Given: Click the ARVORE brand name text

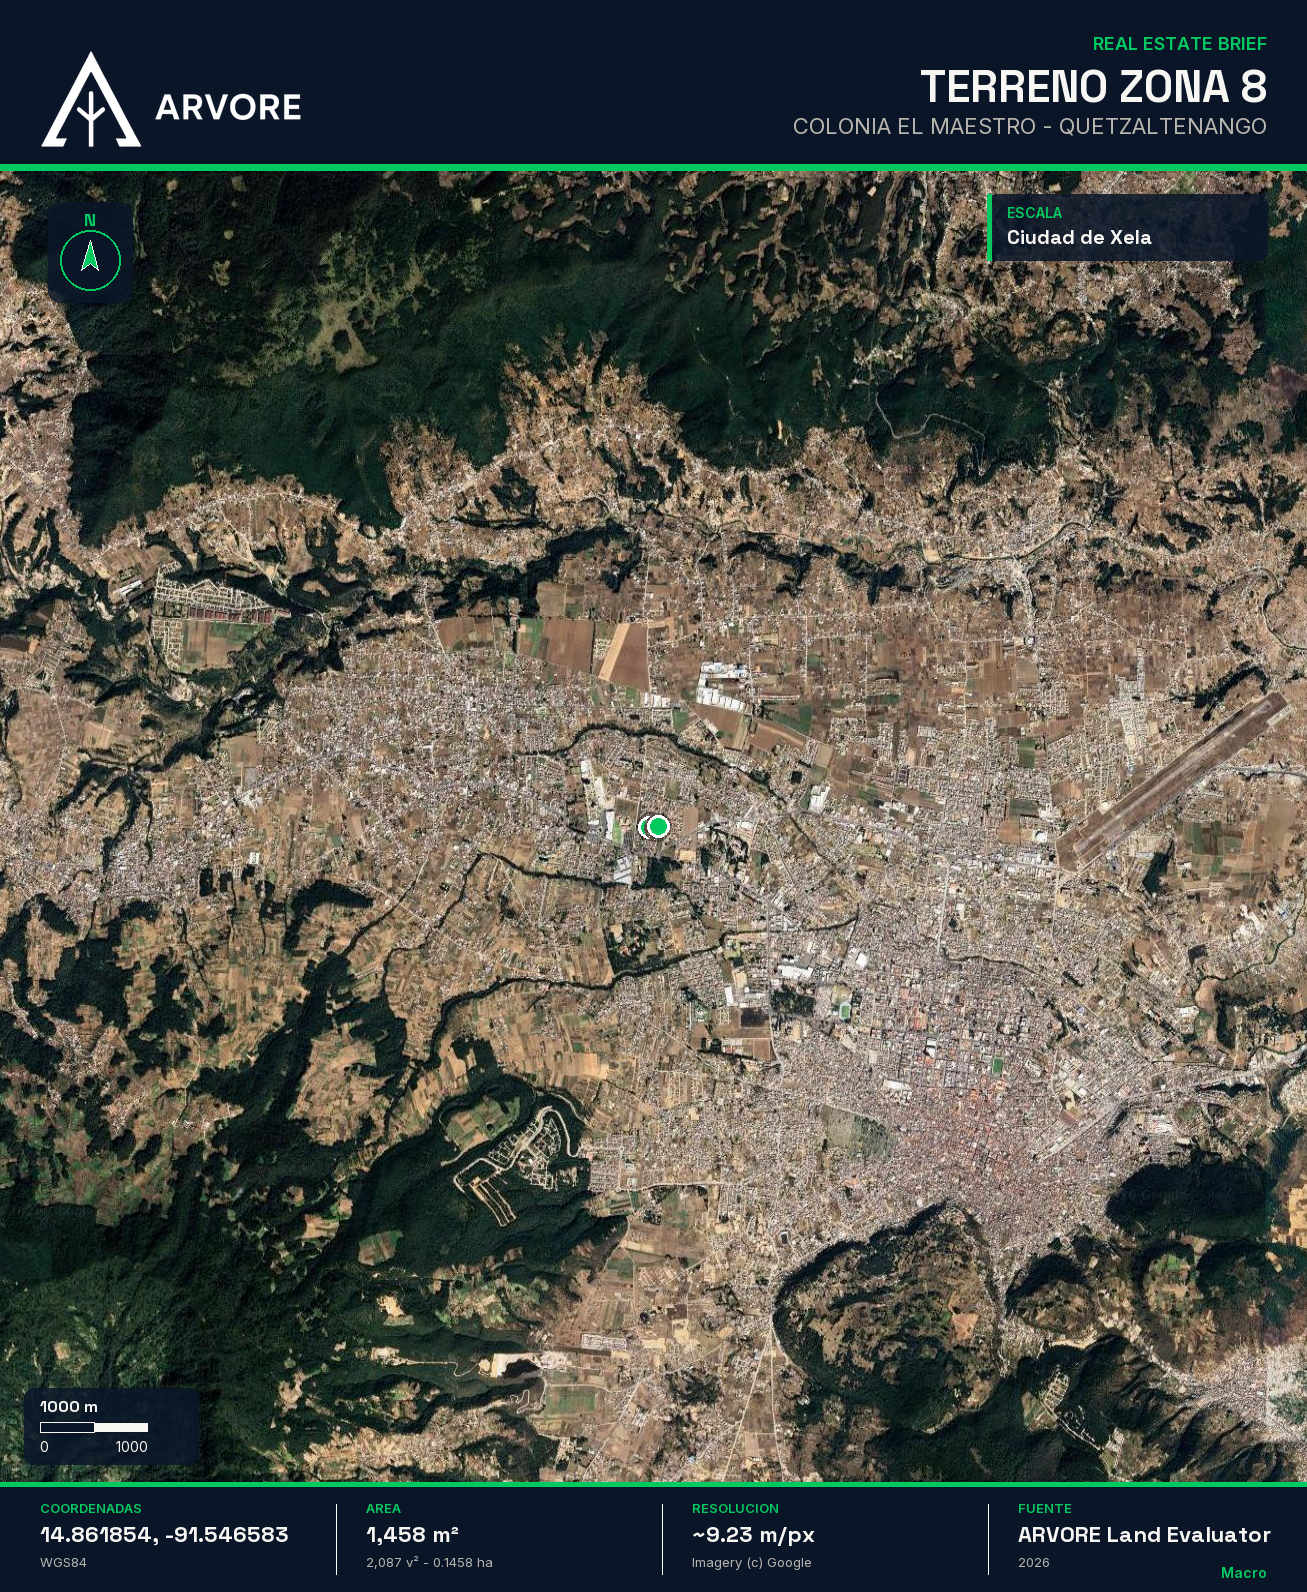Looking at the screenshot, I should pyautogui.click(x=228, y=107).
